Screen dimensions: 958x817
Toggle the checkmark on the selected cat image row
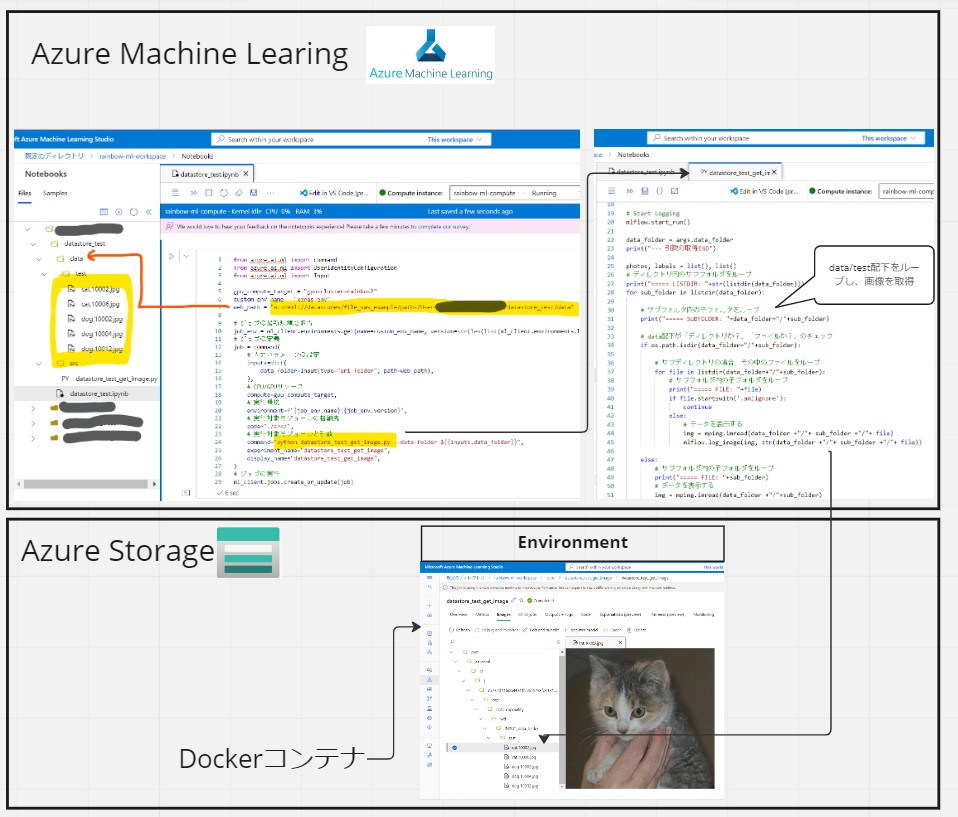(455, 747)
